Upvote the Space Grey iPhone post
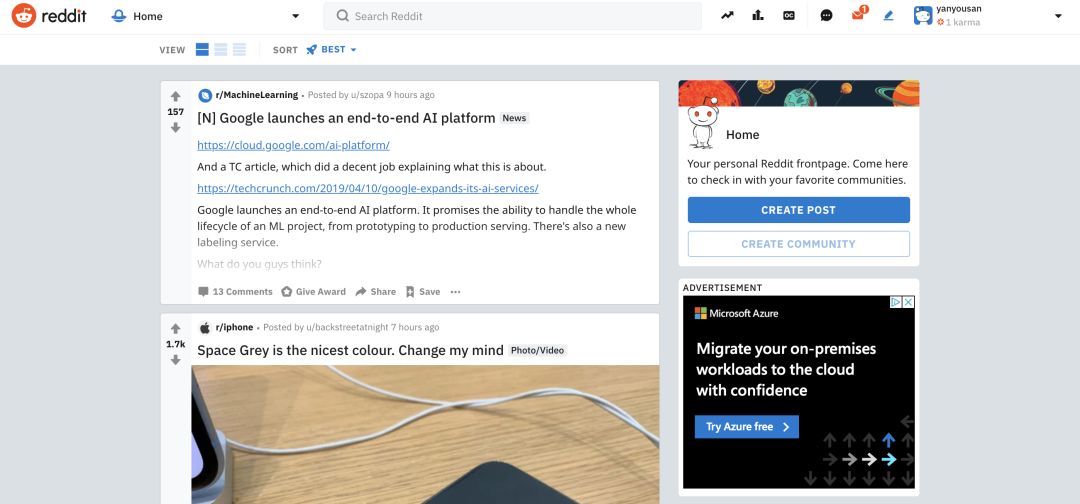 175,328
